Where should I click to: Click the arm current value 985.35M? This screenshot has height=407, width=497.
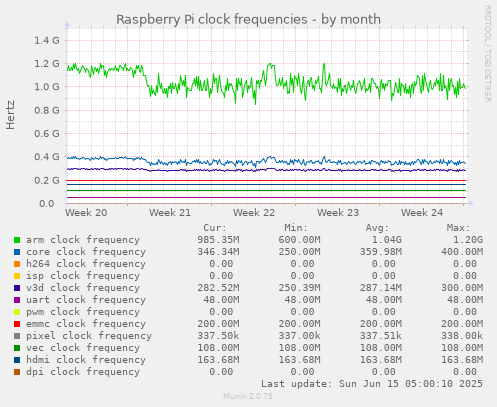pyautogui.click(x=218, y=240)
